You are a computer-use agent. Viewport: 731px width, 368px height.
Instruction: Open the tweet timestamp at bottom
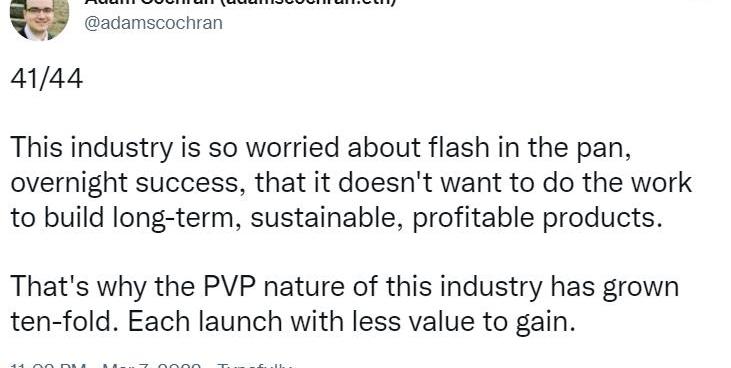click(x=106, y=365)
